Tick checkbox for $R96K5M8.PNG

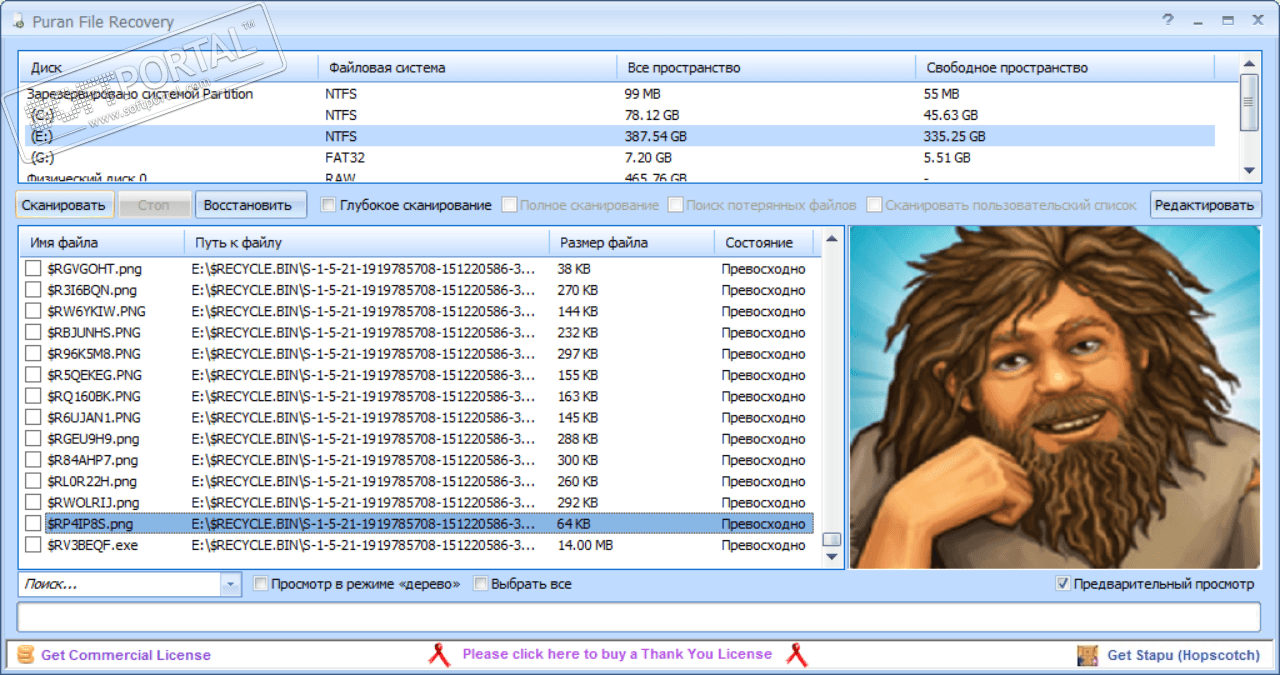33,354
